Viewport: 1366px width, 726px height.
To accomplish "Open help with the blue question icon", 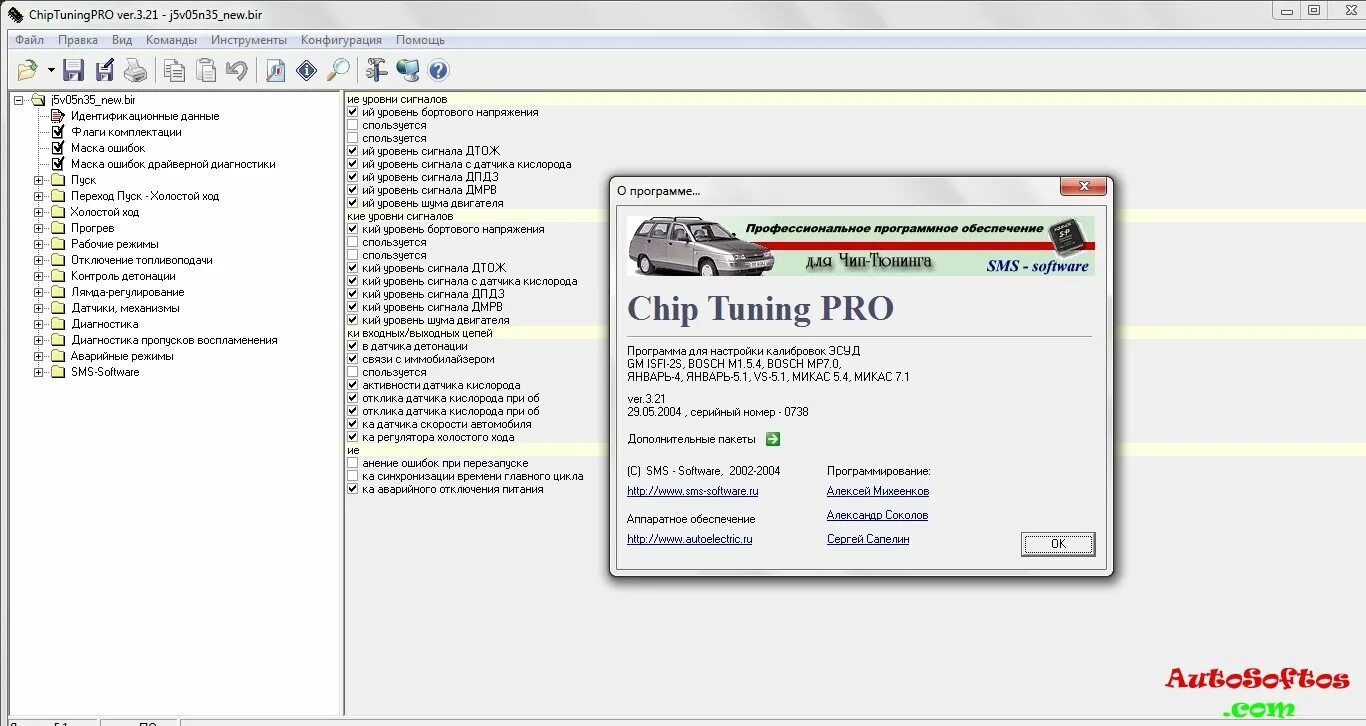I will (x=438, y=70).
